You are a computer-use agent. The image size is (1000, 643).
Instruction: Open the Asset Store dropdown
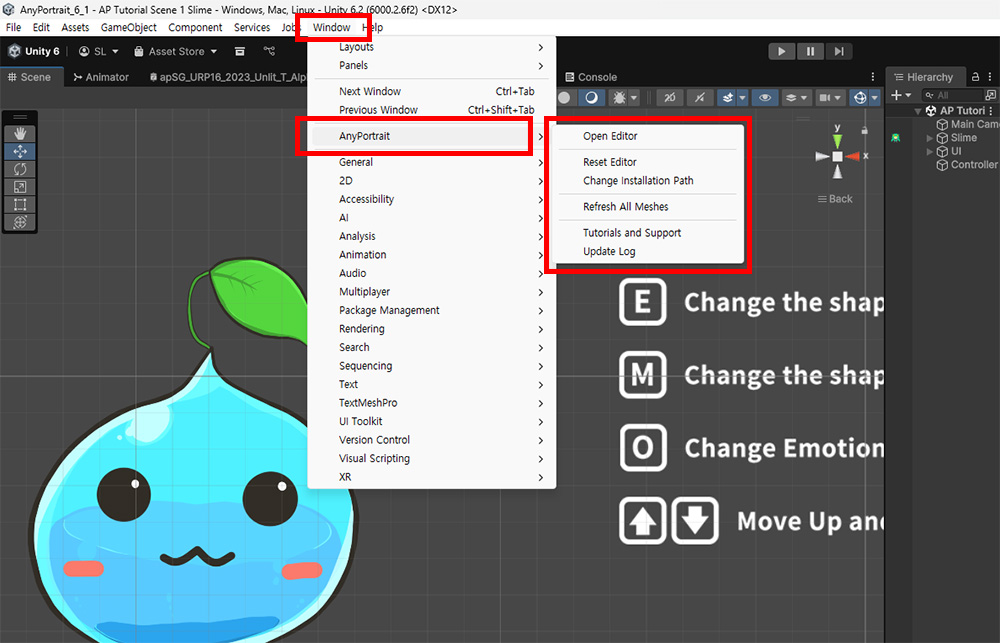click(x=175, y=51)
